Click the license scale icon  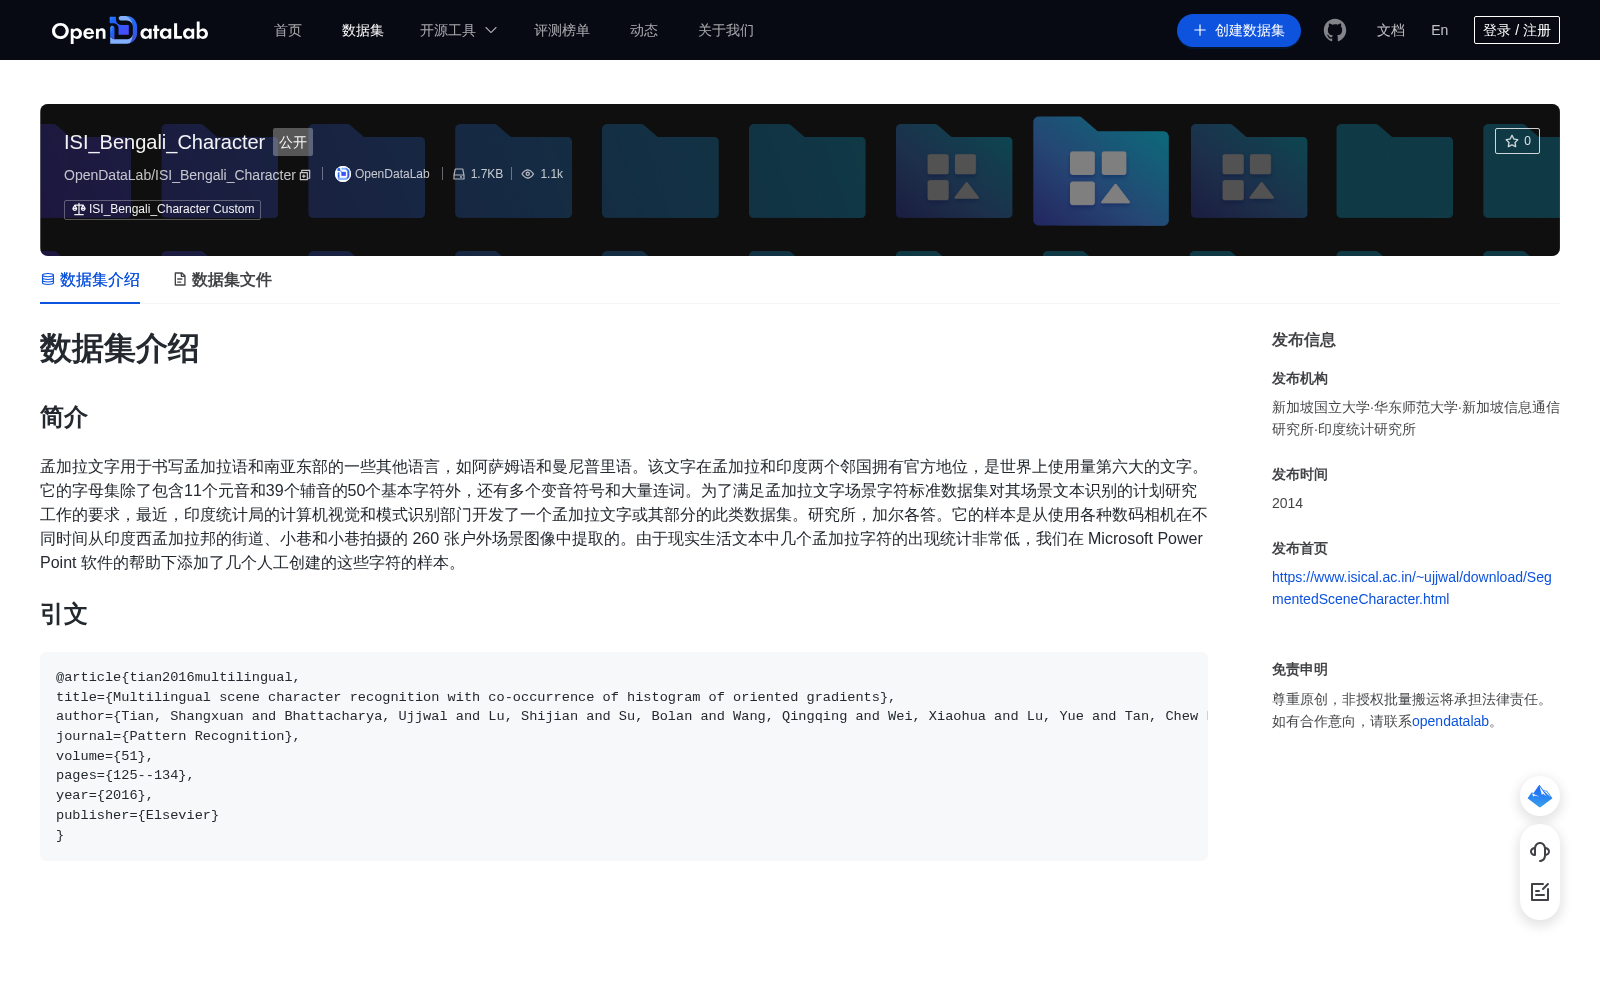coord(78,209)
